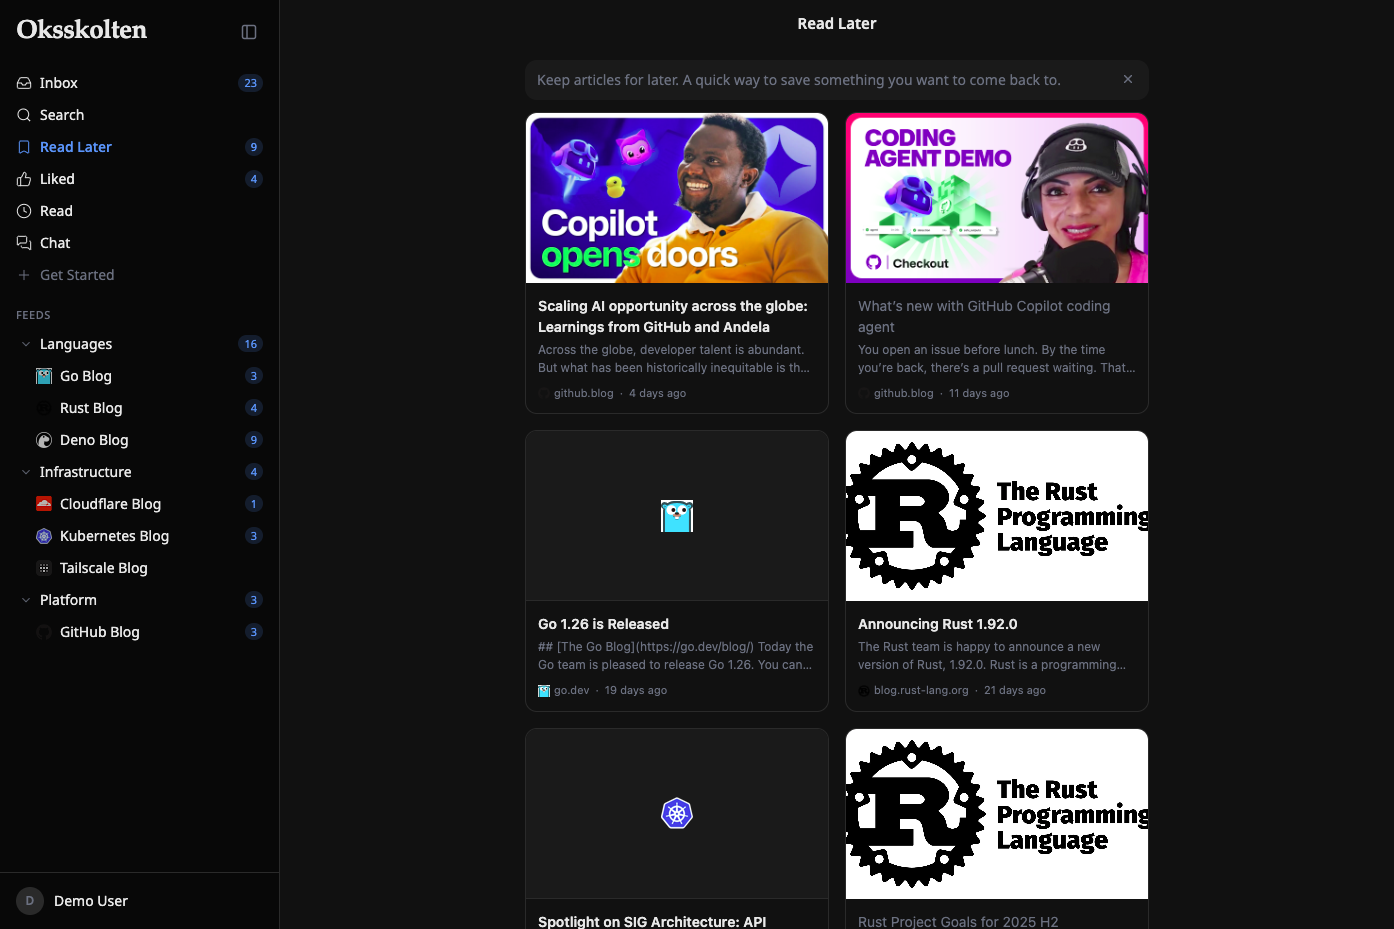Click the Demo User avatar
1394x929 pixels.
[x=30, y=901]
